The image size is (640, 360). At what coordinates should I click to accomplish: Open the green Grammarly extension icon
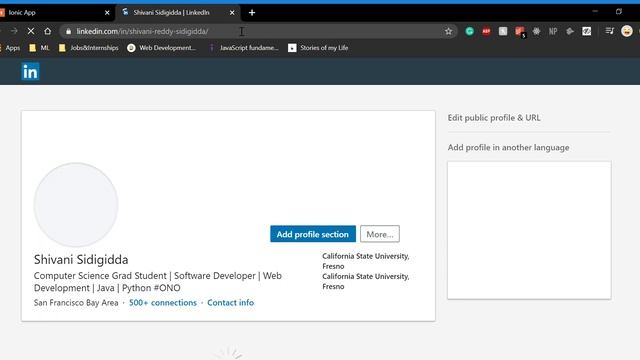[469, 31]
